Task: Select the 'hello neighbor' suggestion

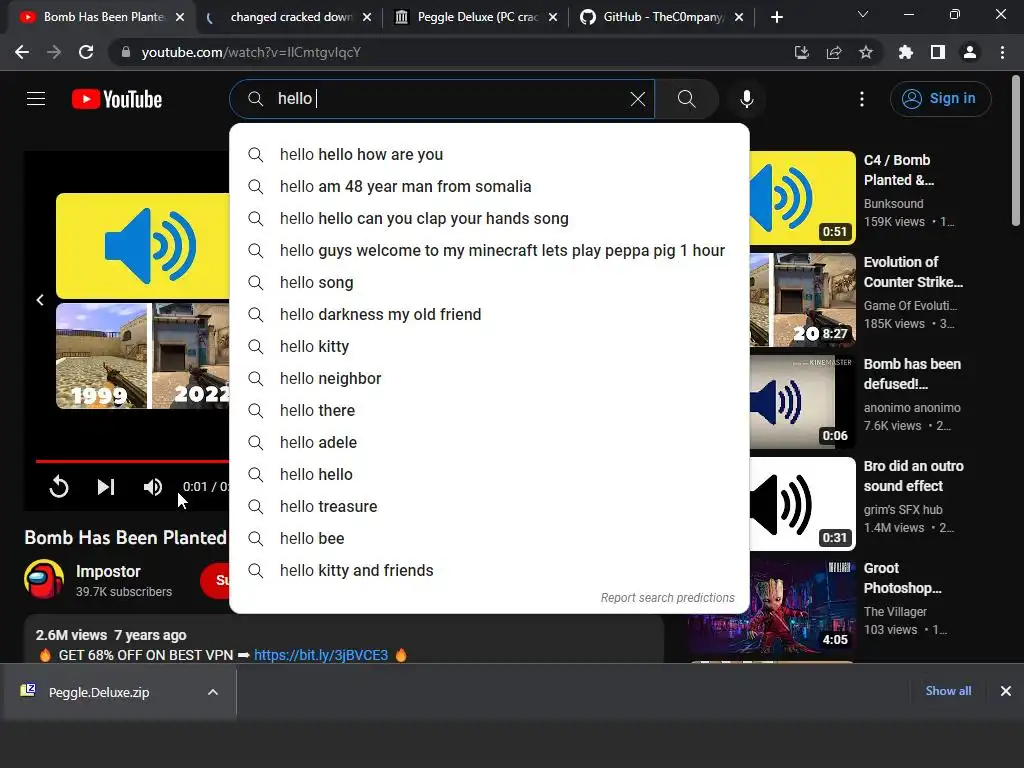Action: click(x=489, y=378)
